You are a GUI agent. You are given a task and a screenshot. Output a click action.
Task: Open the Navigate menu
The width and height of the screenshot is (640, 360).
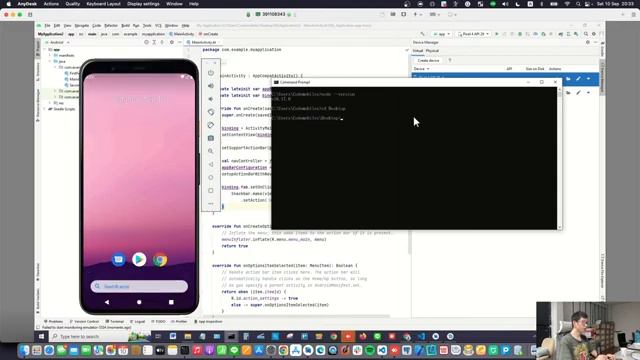click(82, 25)
